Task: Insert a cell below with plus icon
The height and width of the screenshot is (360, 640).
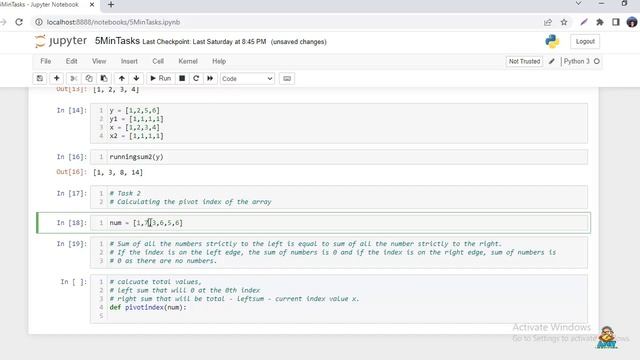Action: [x=57, y=78]
